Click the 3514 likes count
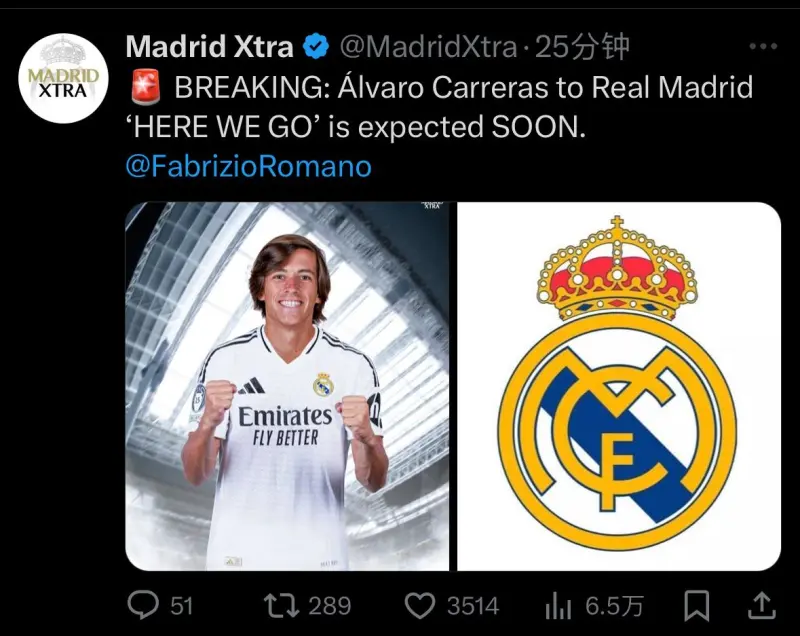The image size is (800, 636). (x=473, y=606)
